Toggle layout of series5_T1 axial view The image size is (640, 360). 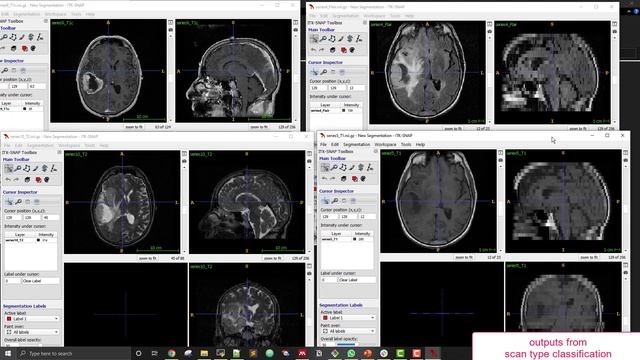(501, 153)
